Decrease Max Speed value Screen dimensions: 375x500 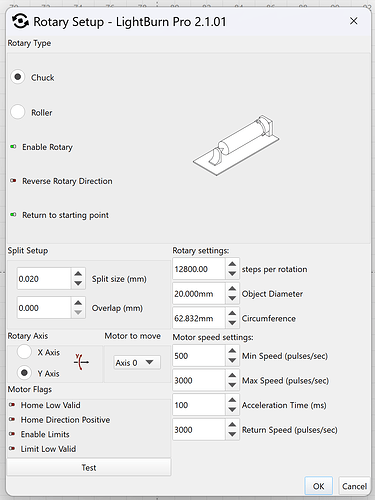232,385
